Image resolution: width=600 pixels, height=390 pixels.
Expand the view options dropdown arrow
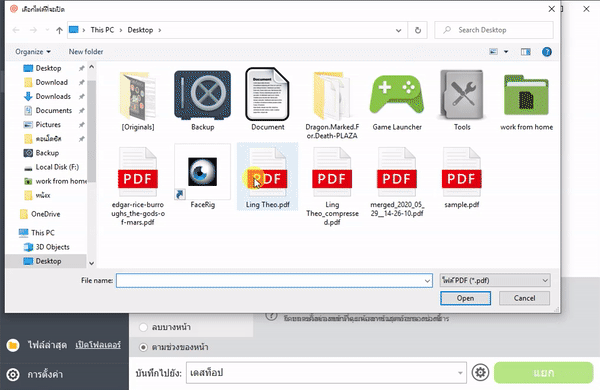[506, 52]
